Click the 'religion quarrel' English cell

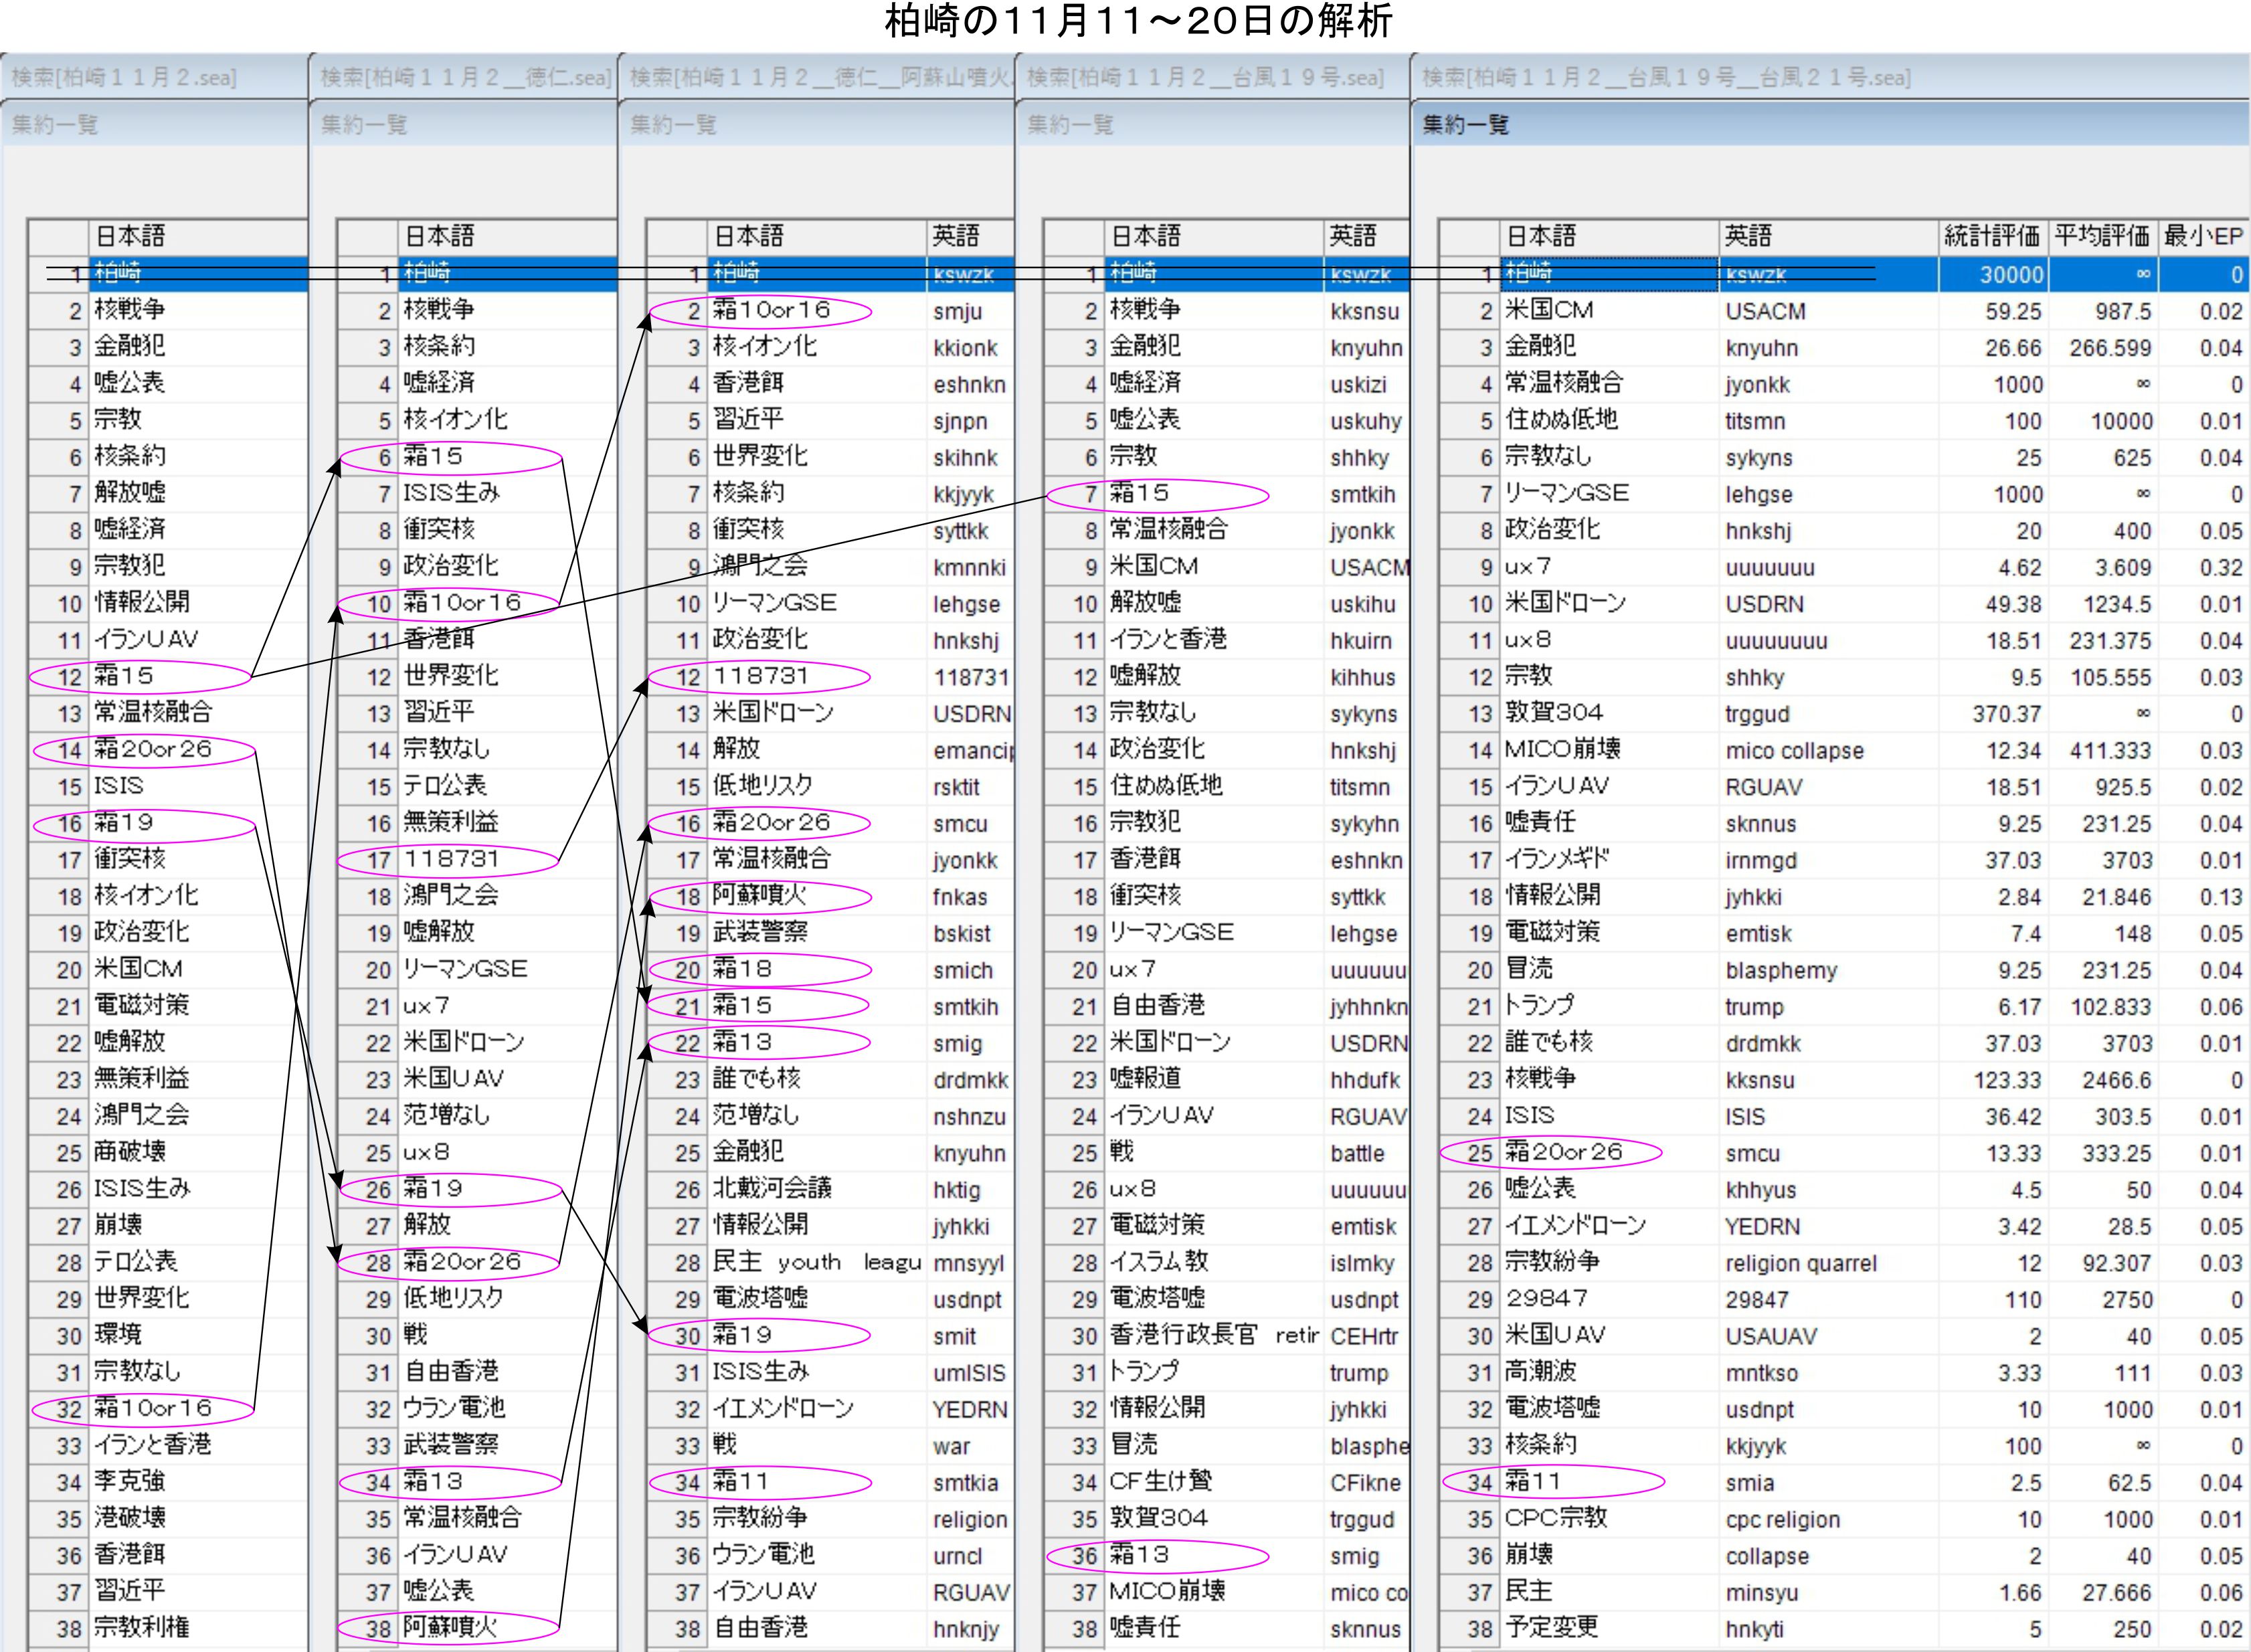point(1800,1263)
